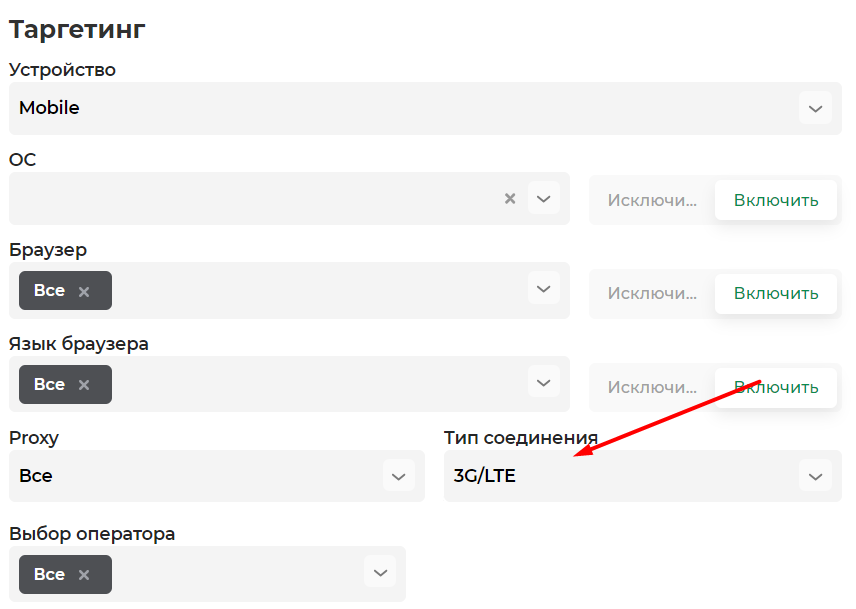Open the Язык браузера dropdown chevron

point(543,383)
